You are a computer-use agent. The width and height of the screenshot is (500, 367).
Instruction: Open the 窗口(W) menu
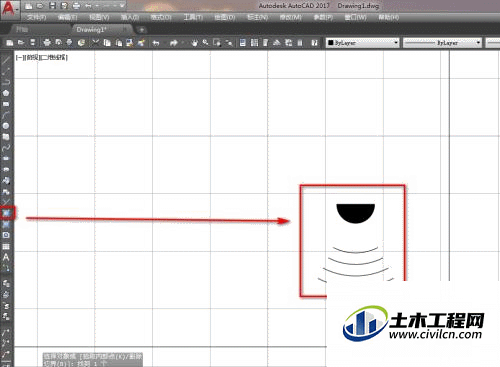pyautogui.click(x=355, y=17)
